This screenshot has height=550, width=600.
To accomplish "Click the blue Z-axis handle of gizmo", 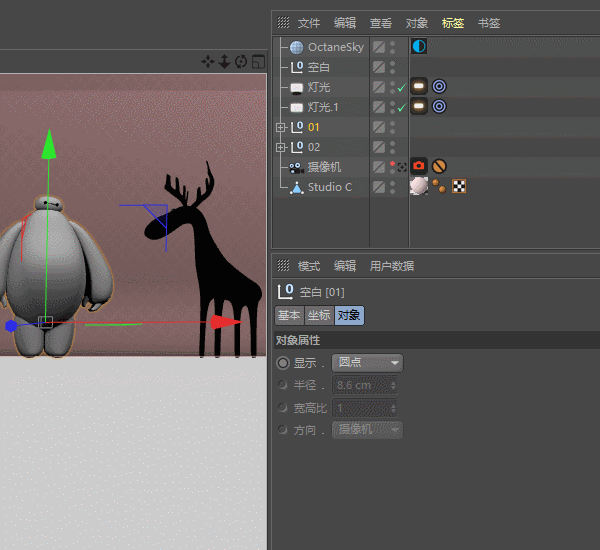I will [11, 326].
